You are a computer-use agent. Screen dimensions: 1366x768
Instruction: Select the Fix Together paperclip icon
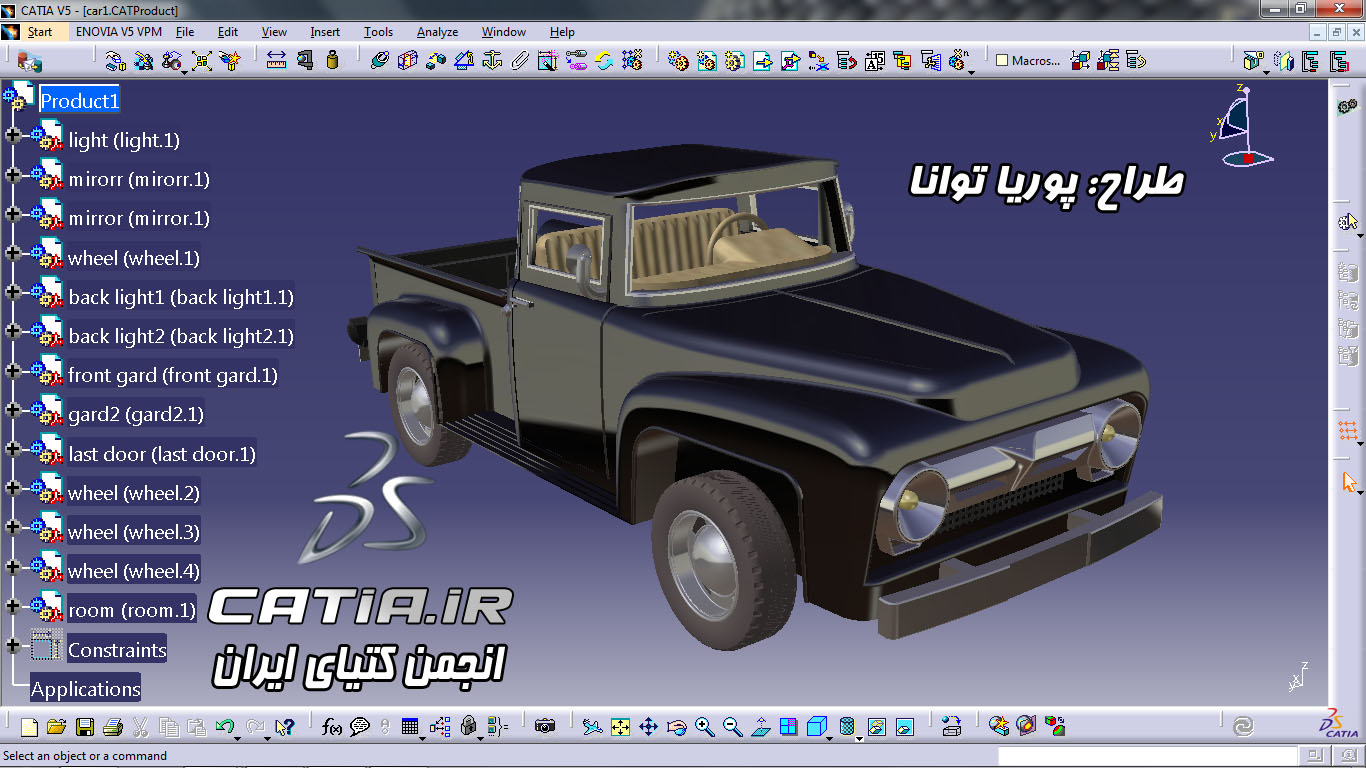(x=519, y=60)
